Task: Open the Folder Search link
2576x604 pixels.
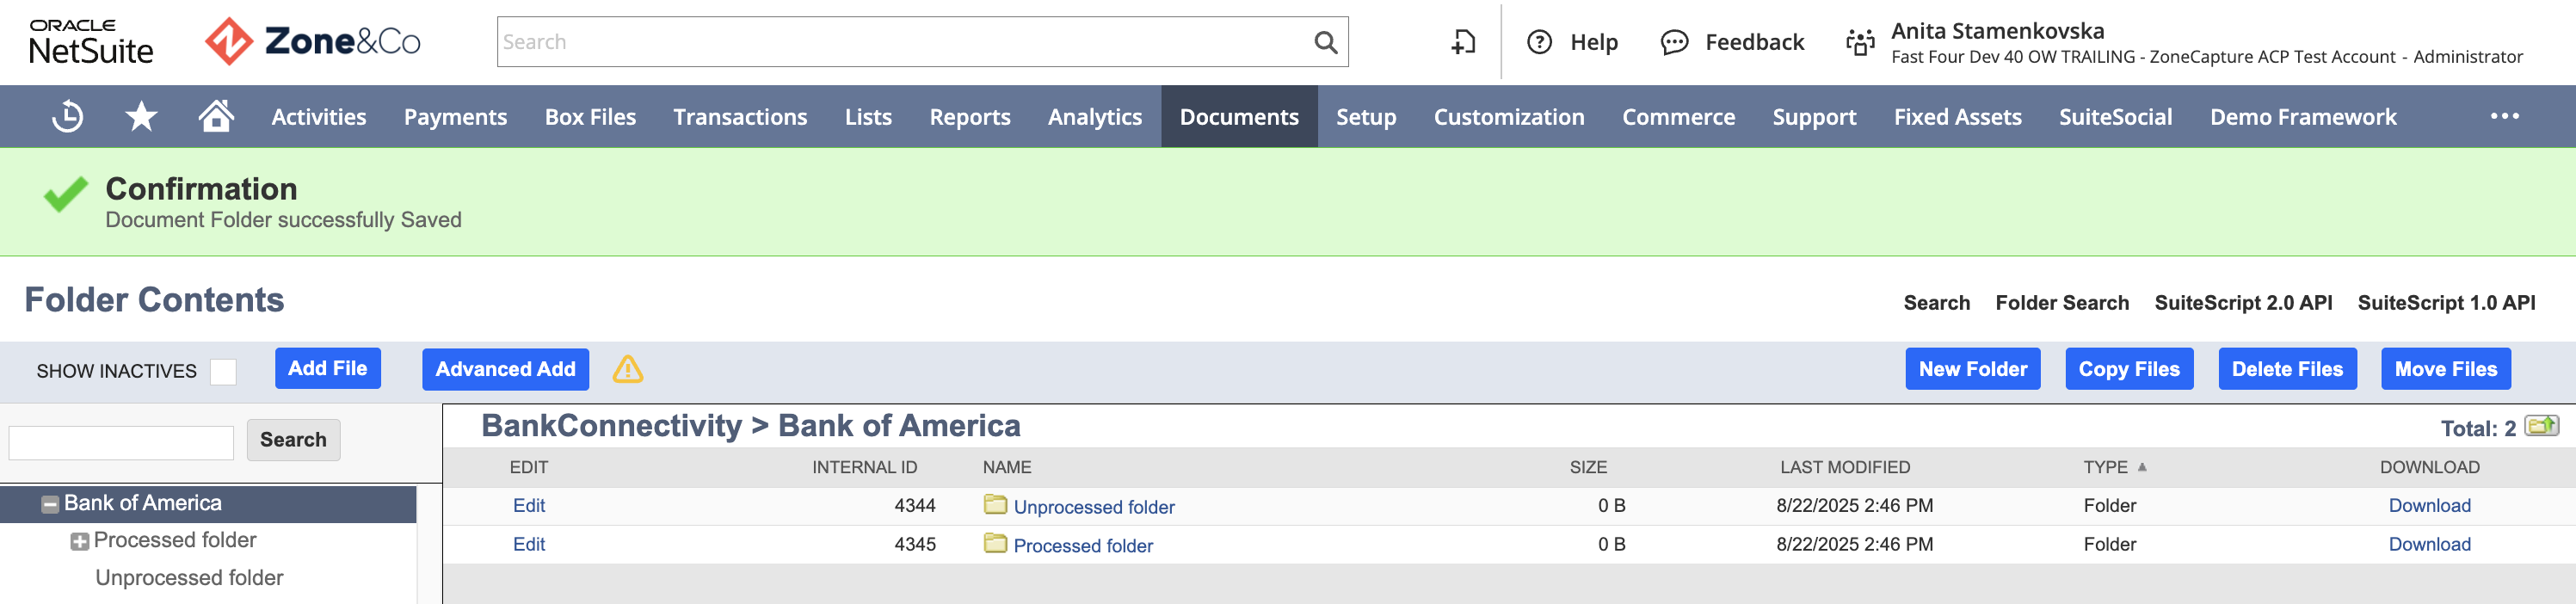Action: click(2061, 303)
